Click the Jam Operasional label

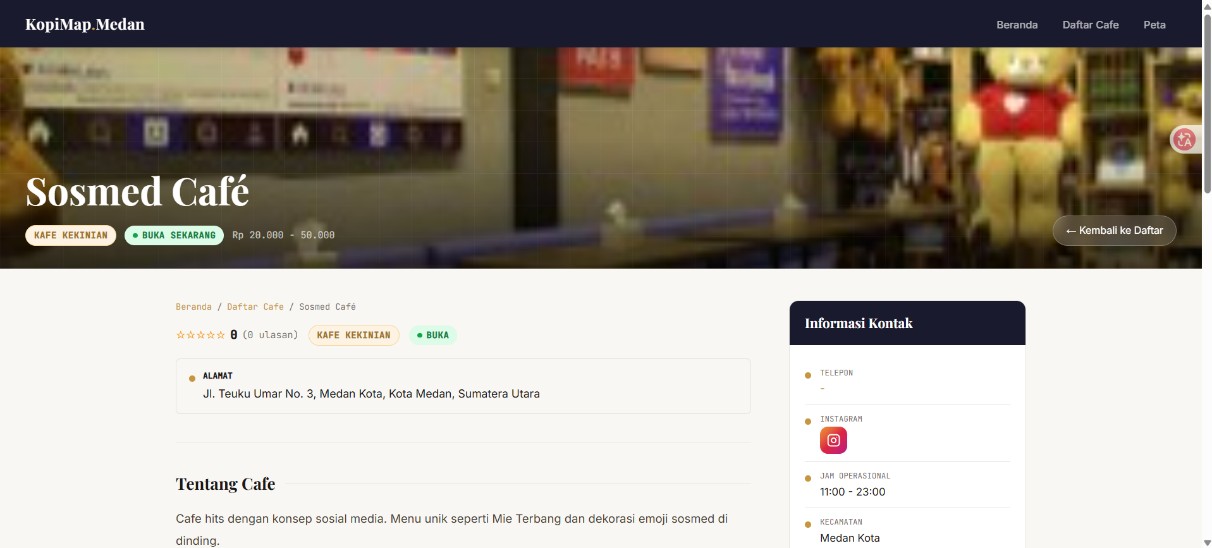click(855, 476)
